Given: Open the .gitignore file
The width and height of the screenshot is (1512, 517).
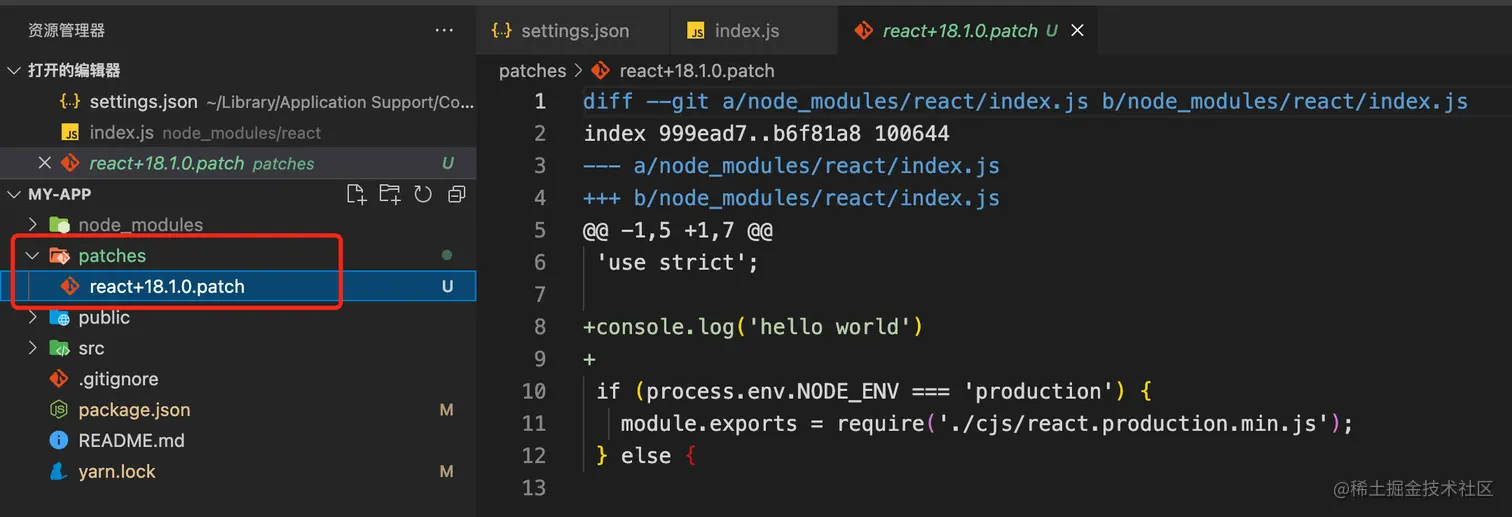Looking at the screenshot, I should pyautogui.click(x=238, y=380).
